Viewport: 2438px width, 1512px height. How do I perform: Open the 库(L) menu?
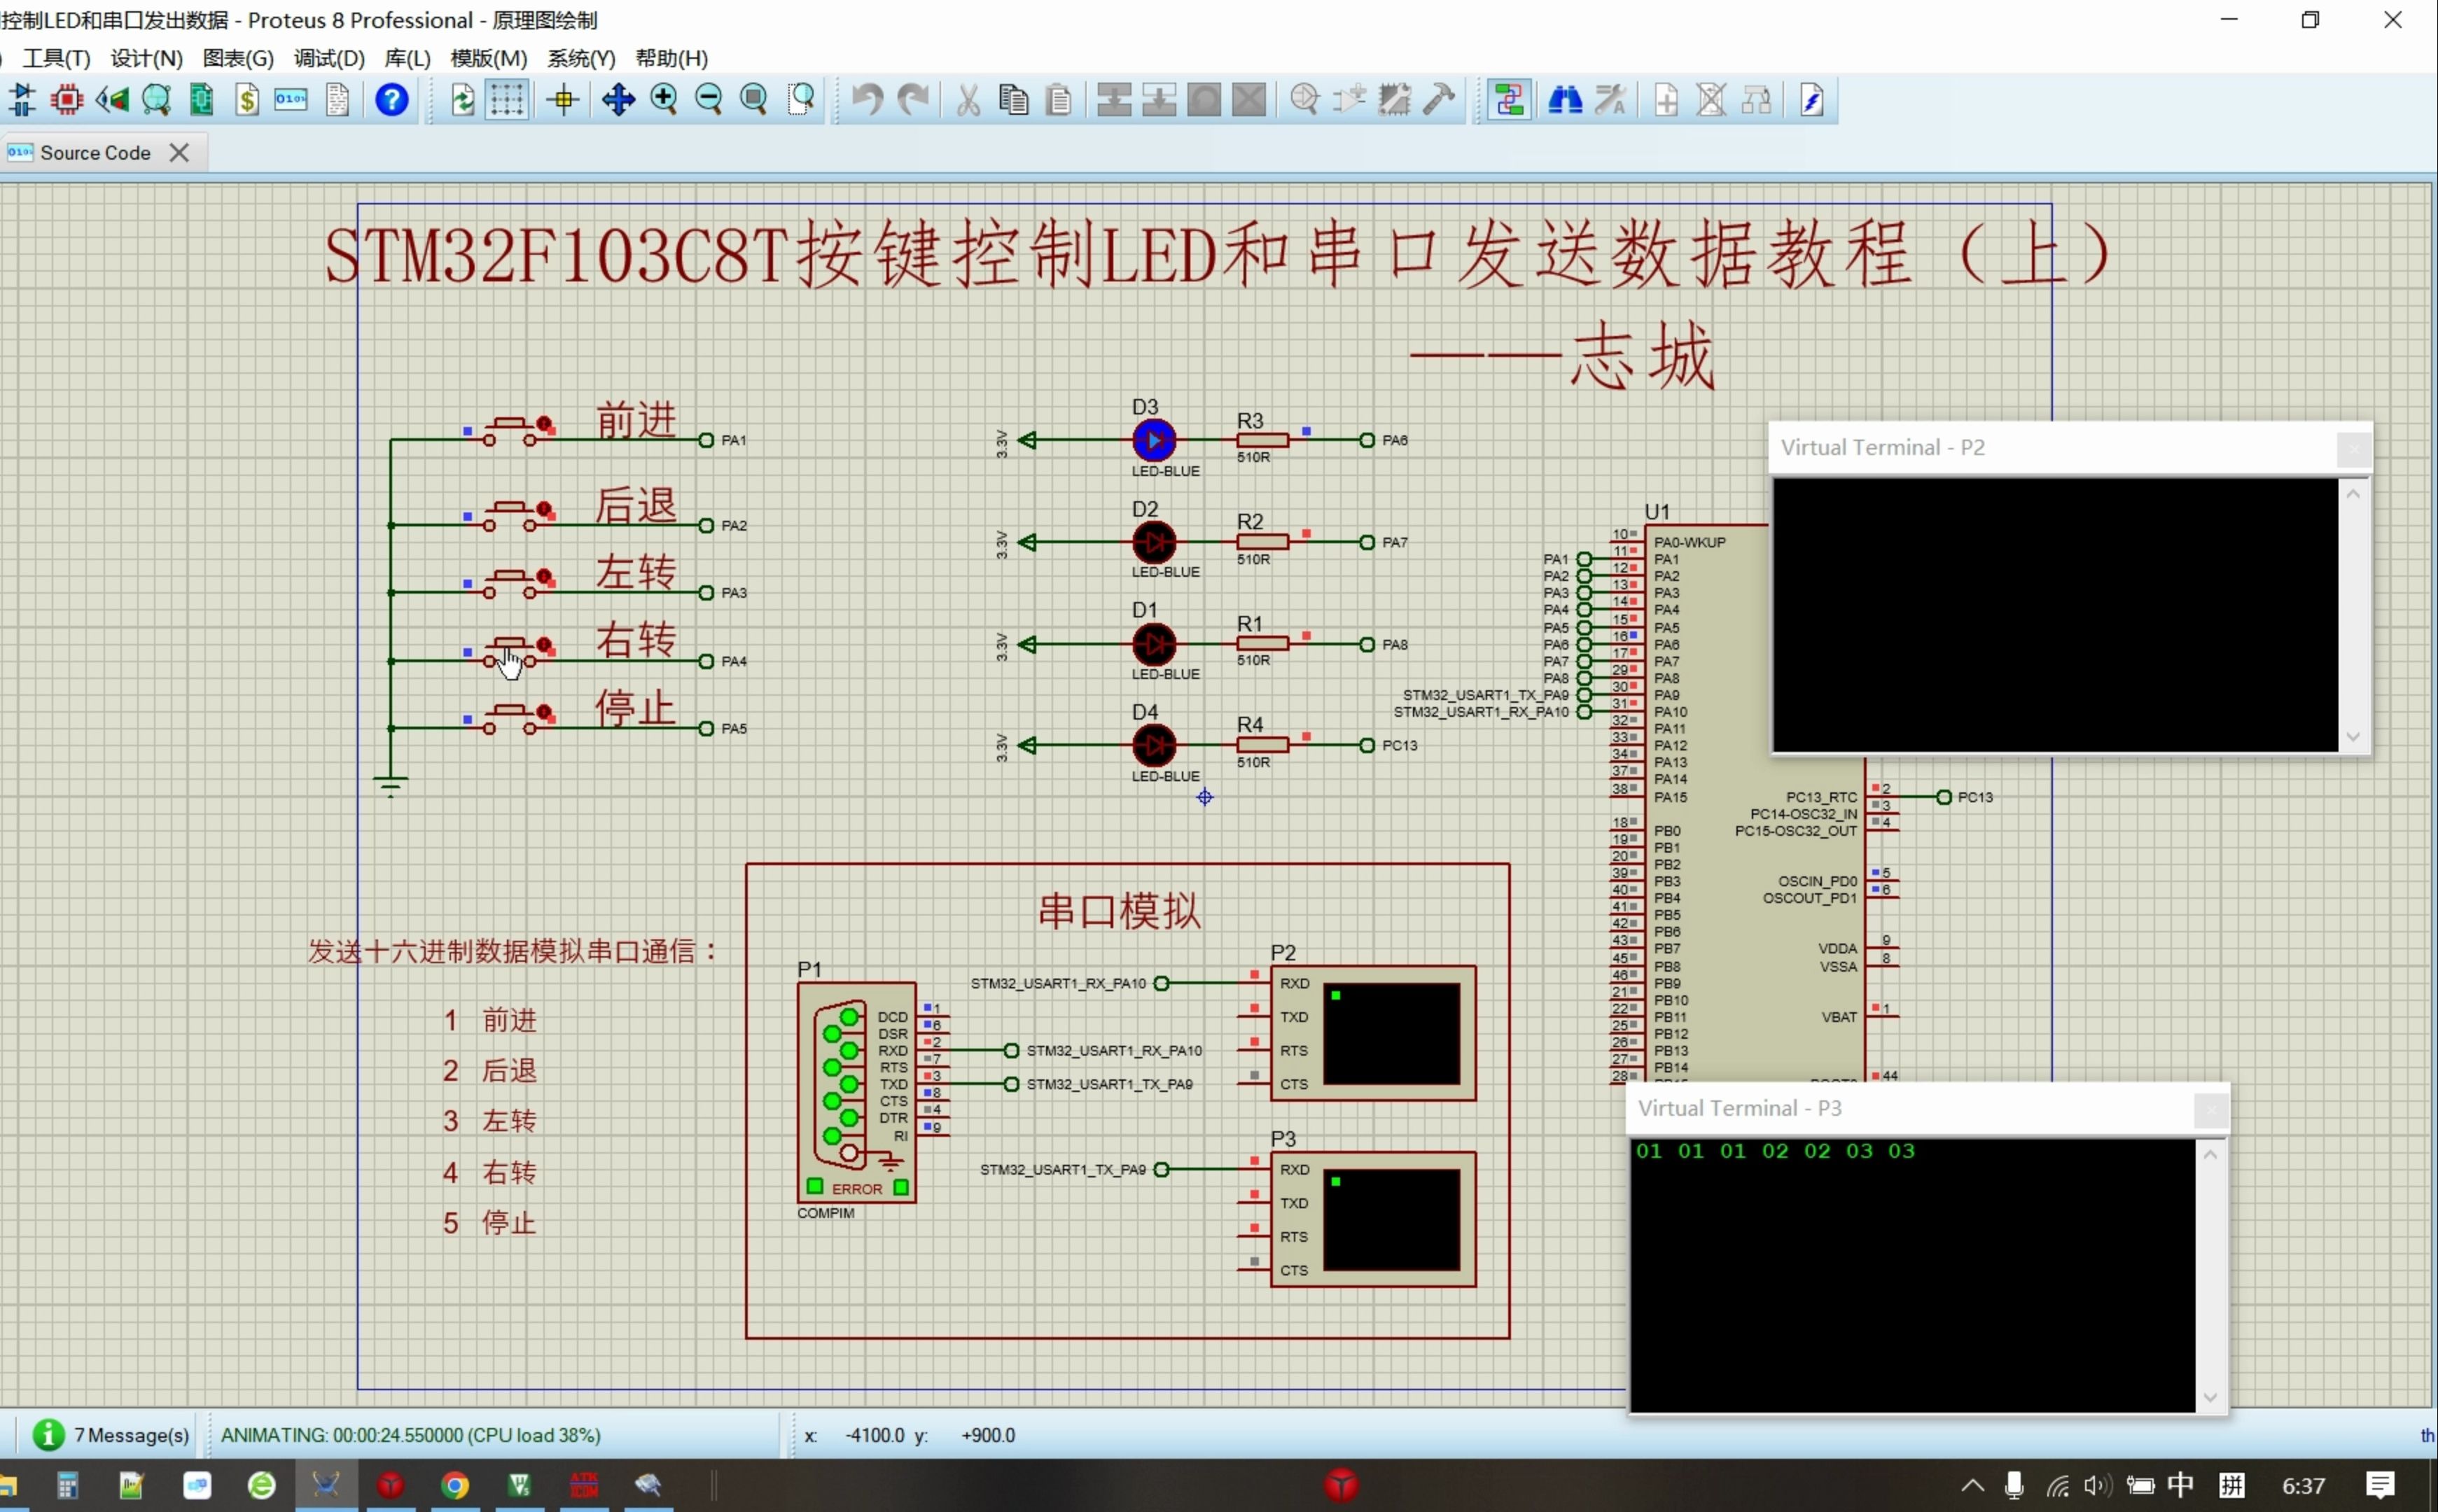point(406,58)
